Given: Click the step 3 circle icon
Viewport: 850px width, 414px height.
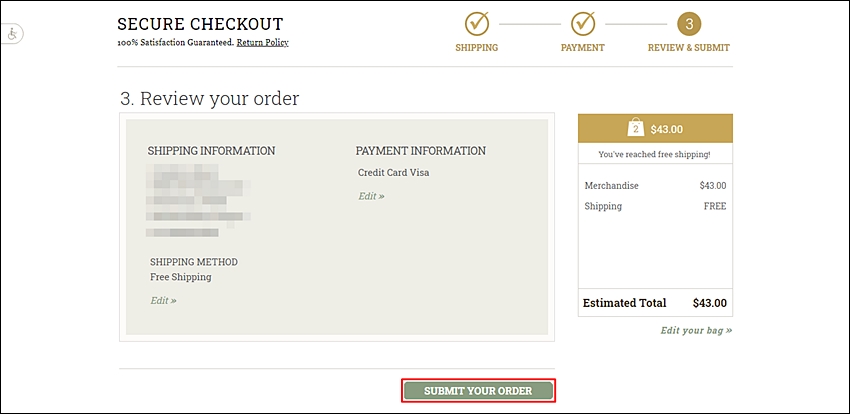Looking at the screenshot, I should [x=689, y=24].
